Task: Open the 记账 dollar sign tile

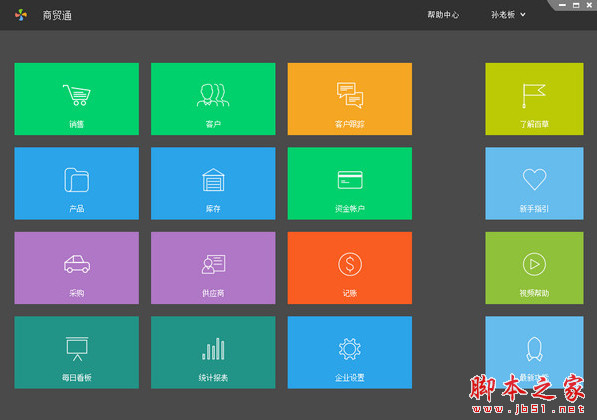Action: click(350, 268)
